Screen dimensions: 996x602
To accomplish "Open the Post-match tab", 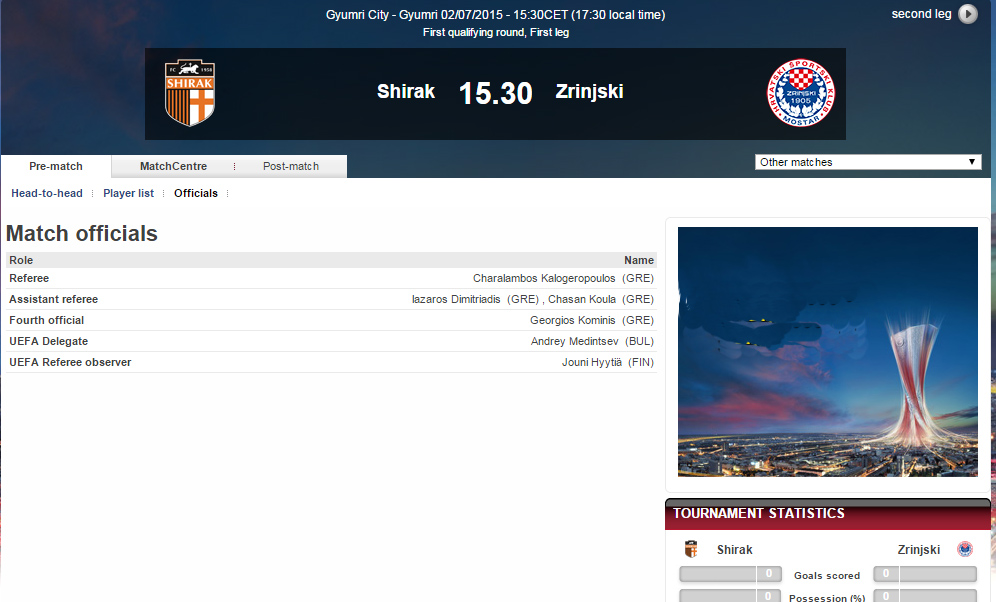I will (291, 166).
